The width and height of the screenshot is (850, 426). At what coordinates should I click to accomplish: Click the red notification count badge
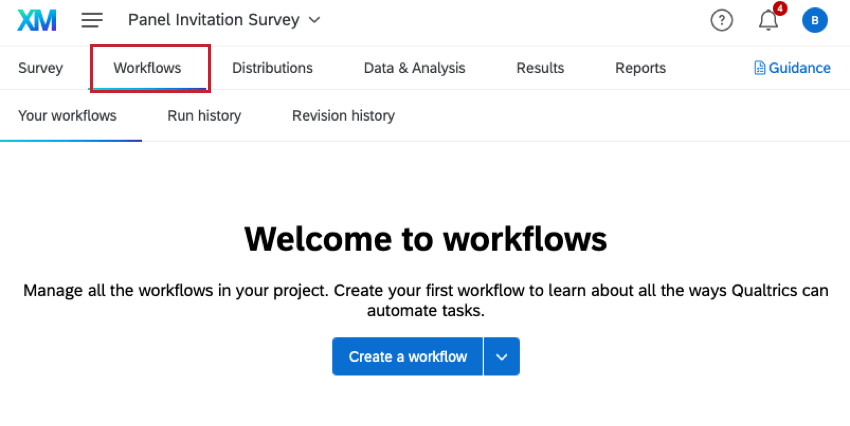tap(780, 9)
